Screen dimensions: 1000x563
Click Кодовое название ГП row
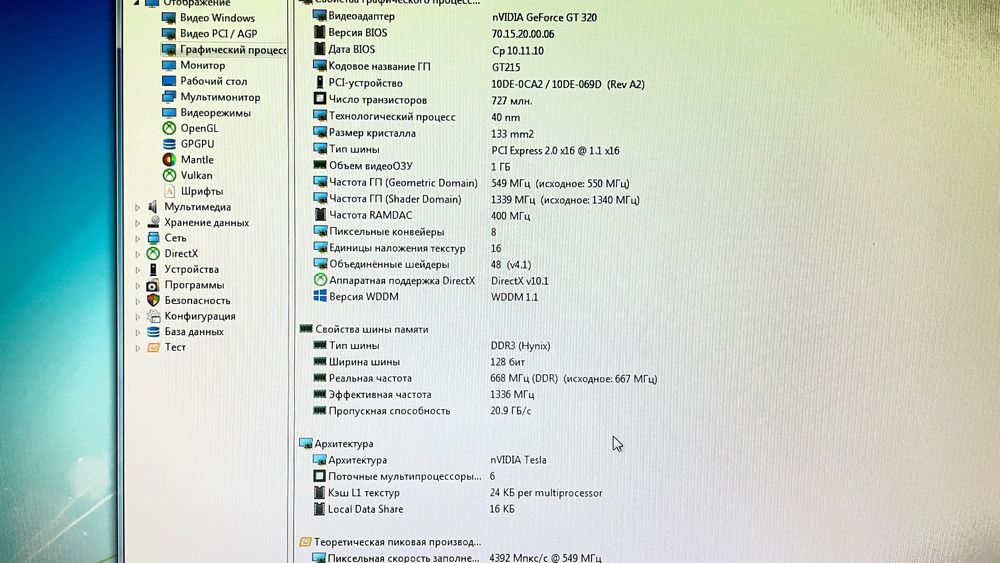click(417, 66)
